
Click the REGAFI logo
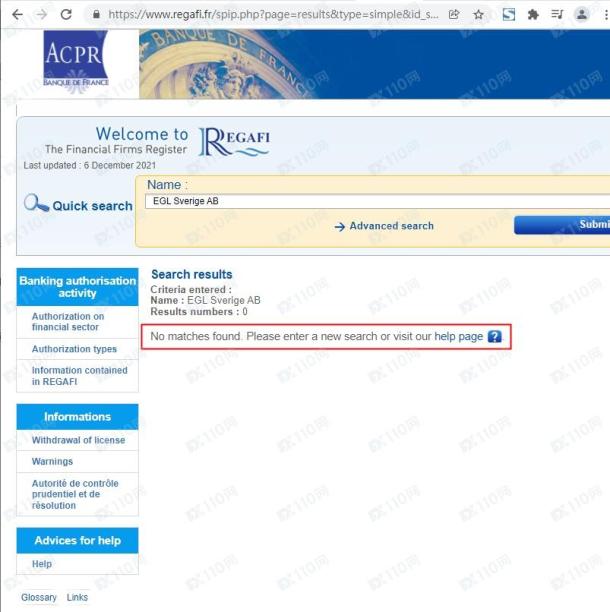(235, 142)
